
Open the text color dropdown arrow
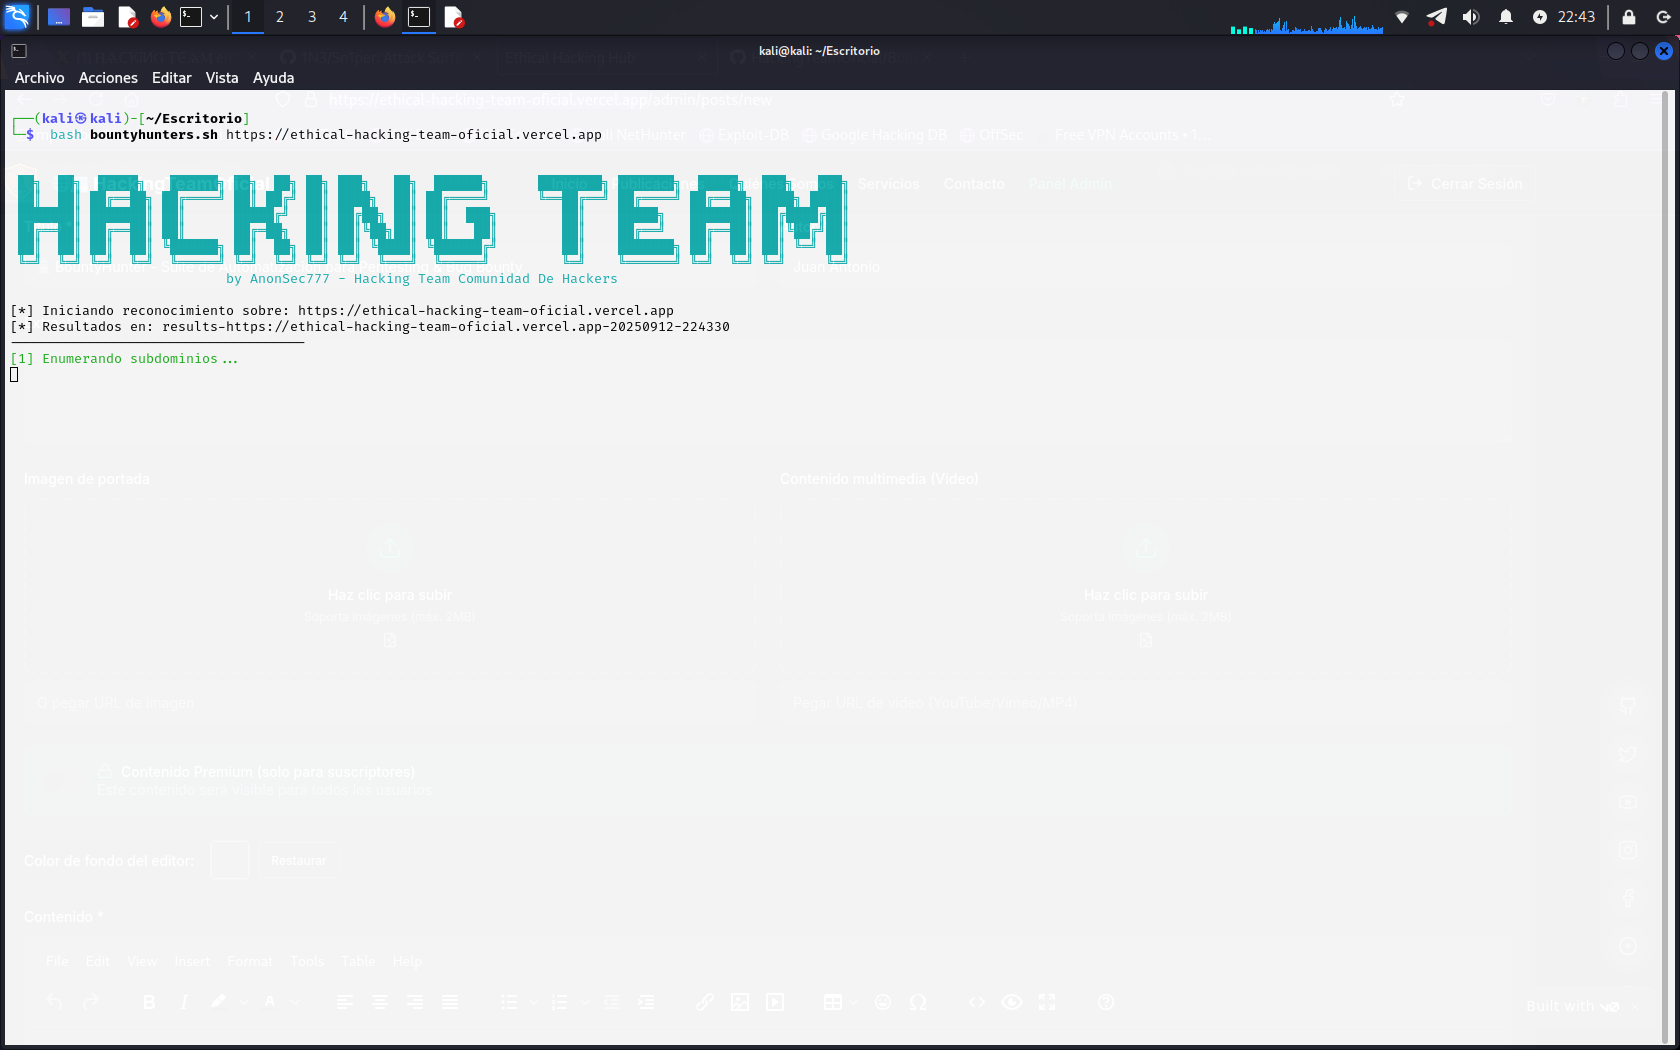[x=296, y=1002]
